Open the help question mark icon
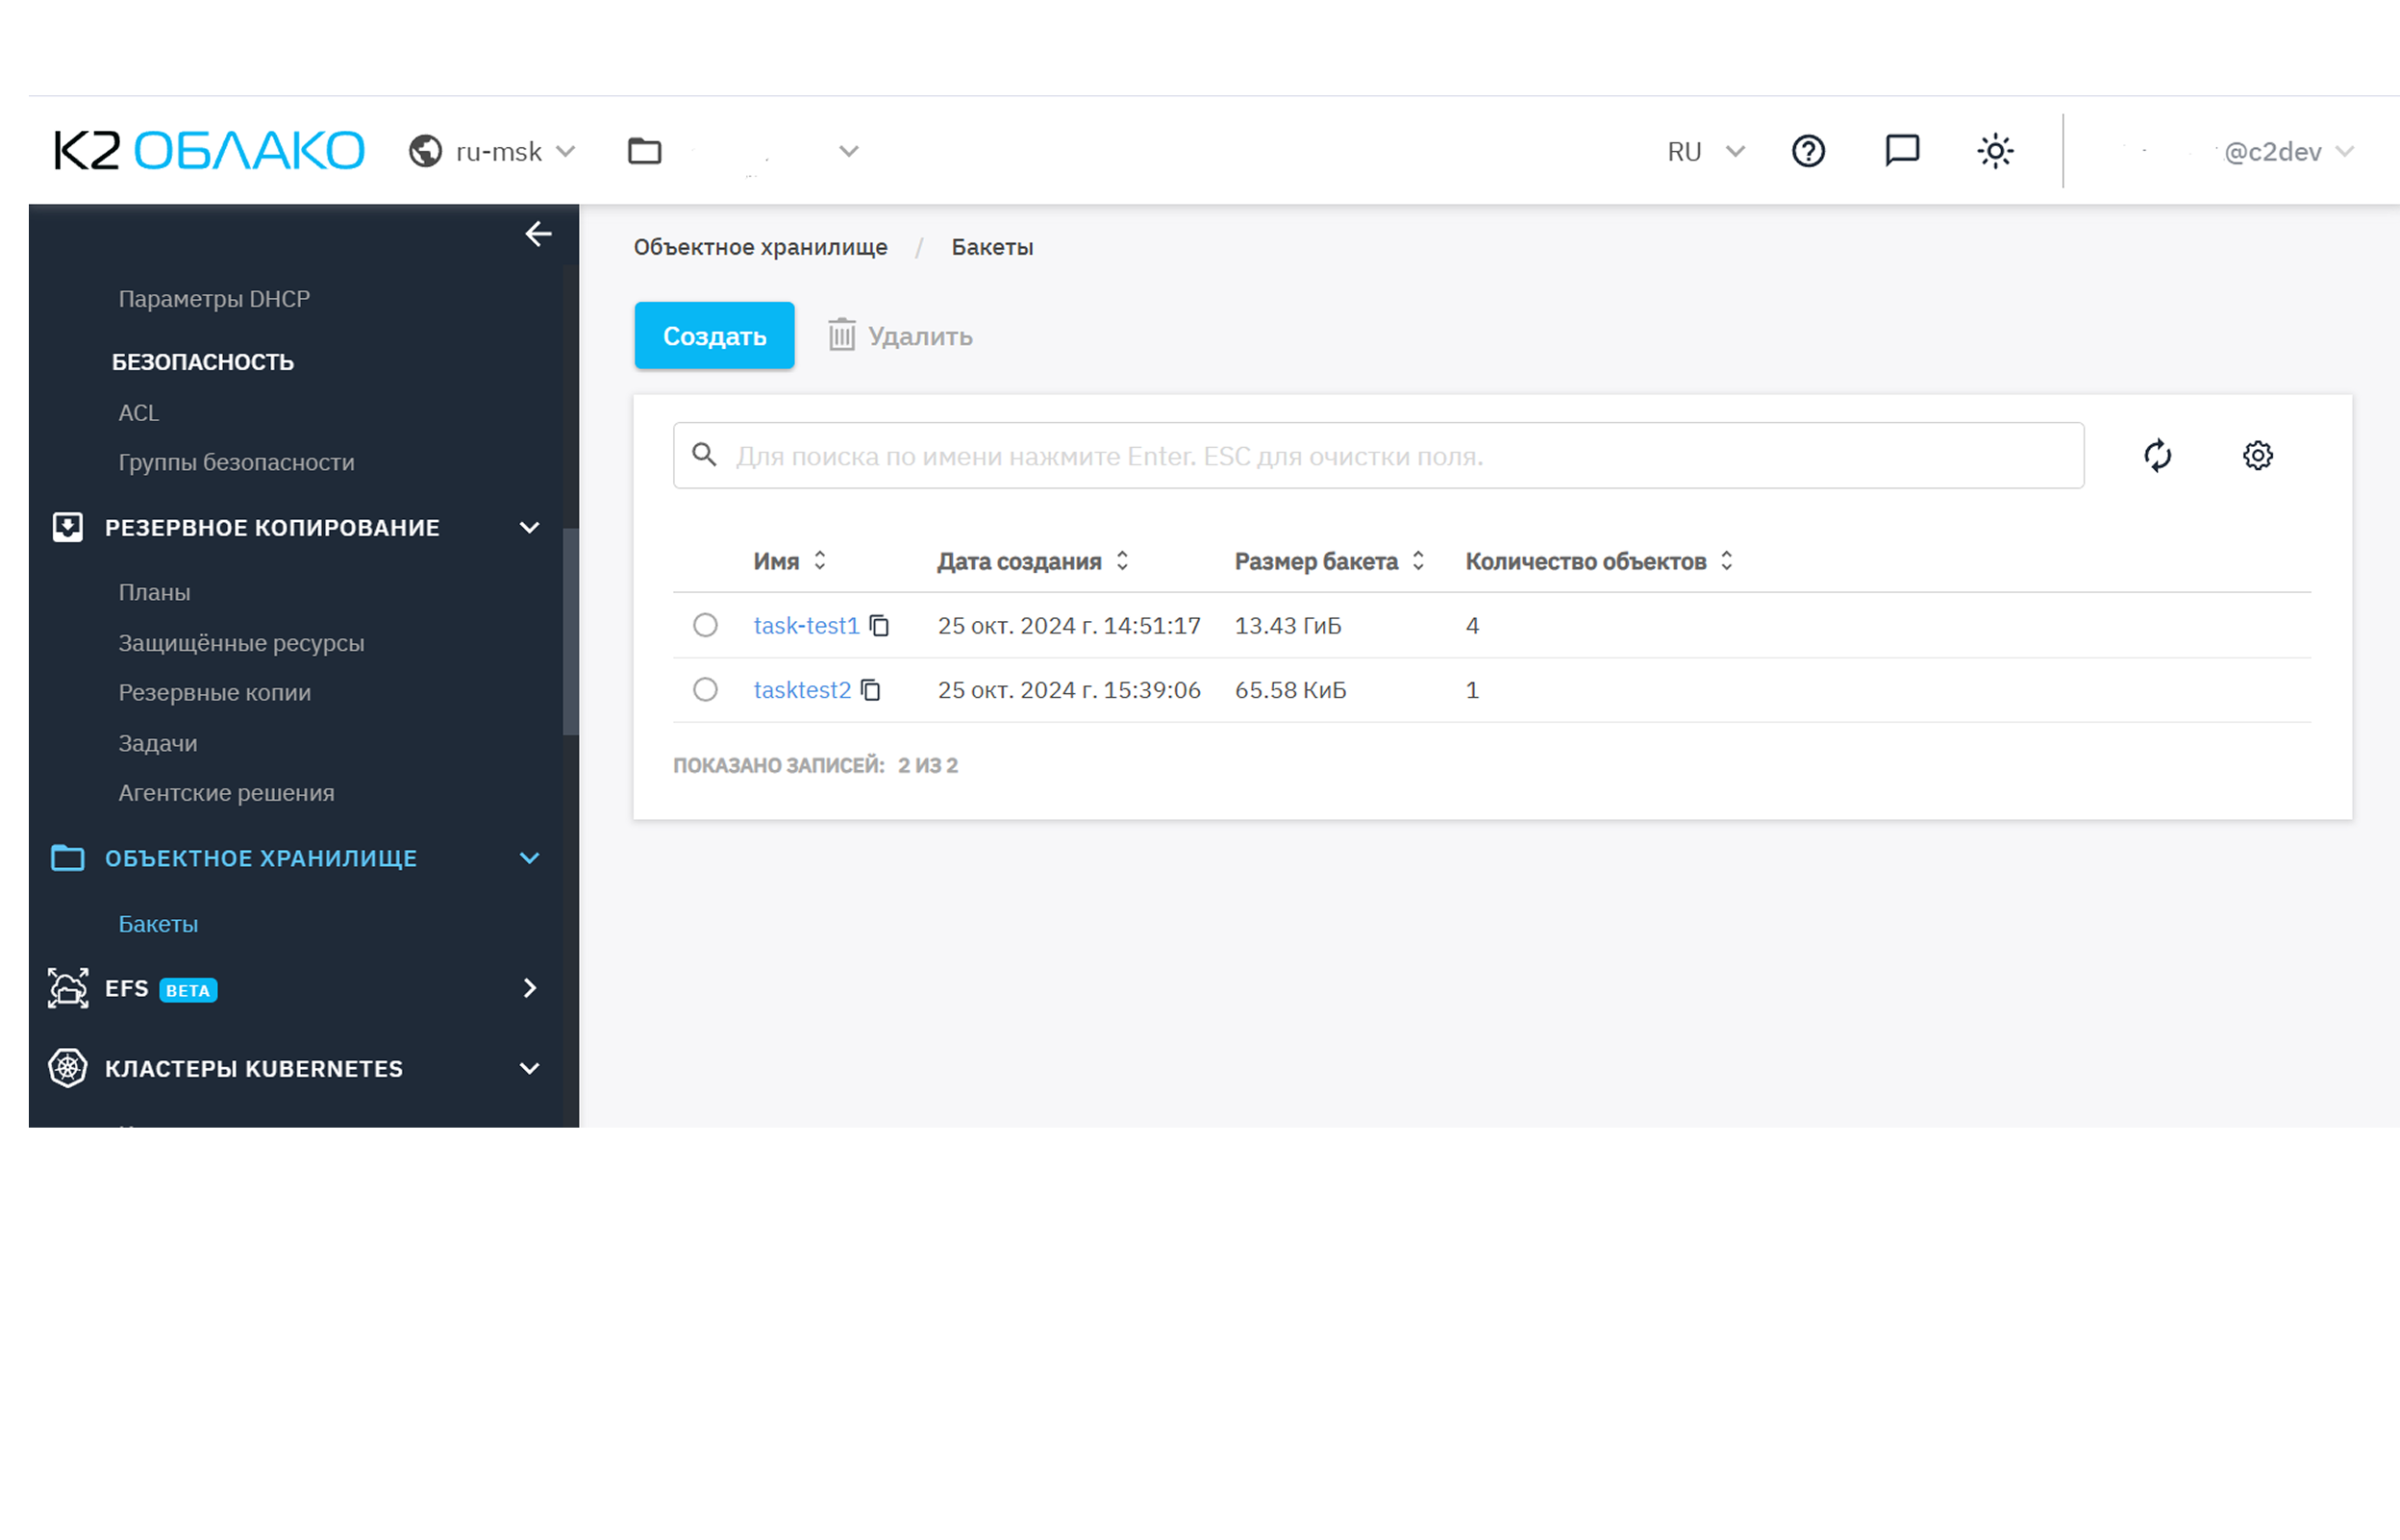Image resolution: width=2400 pixels, height=1540 pixels. click(1808, 151)
